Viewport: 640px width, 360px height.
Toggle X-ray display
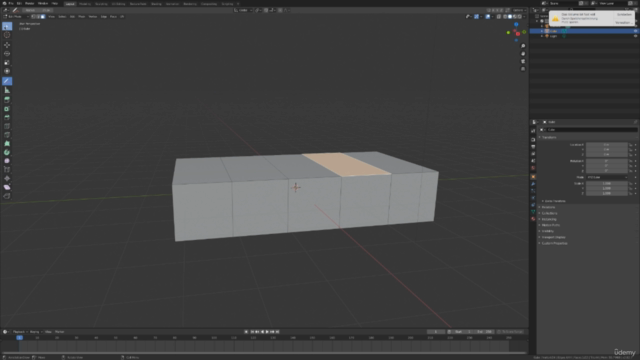[499, 17]
